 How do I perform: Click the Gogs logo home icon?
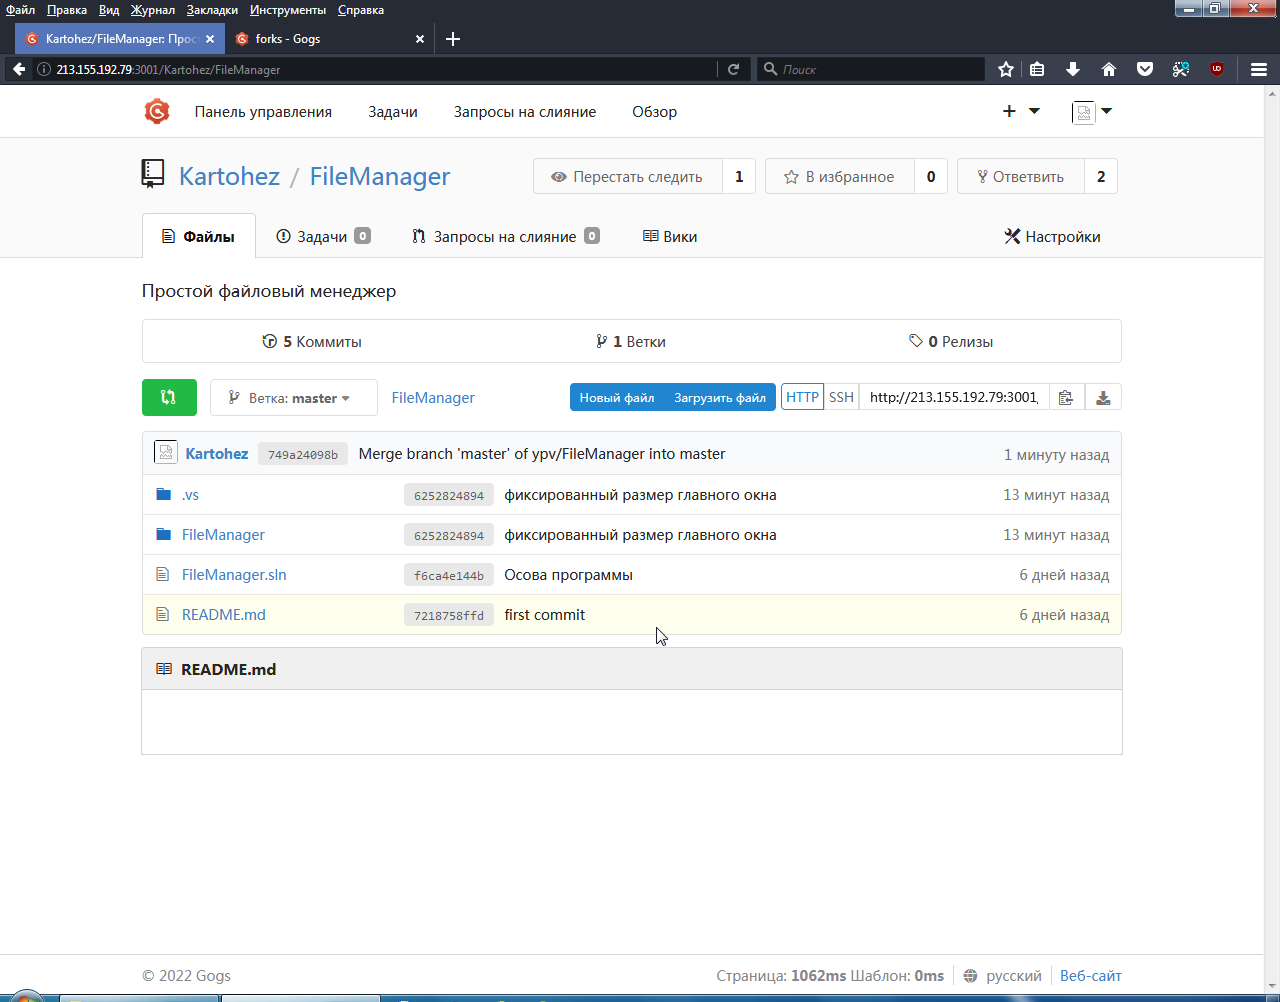pyautogui.click(x=157, y=112)
